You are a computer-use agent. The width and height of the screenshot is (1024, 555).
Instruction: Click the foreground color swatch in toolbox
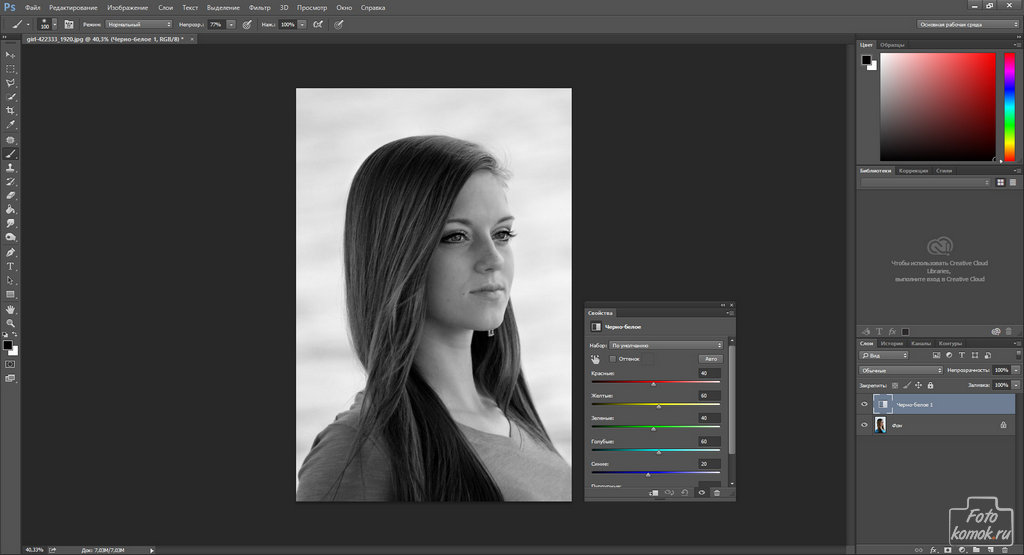[7, 345]
